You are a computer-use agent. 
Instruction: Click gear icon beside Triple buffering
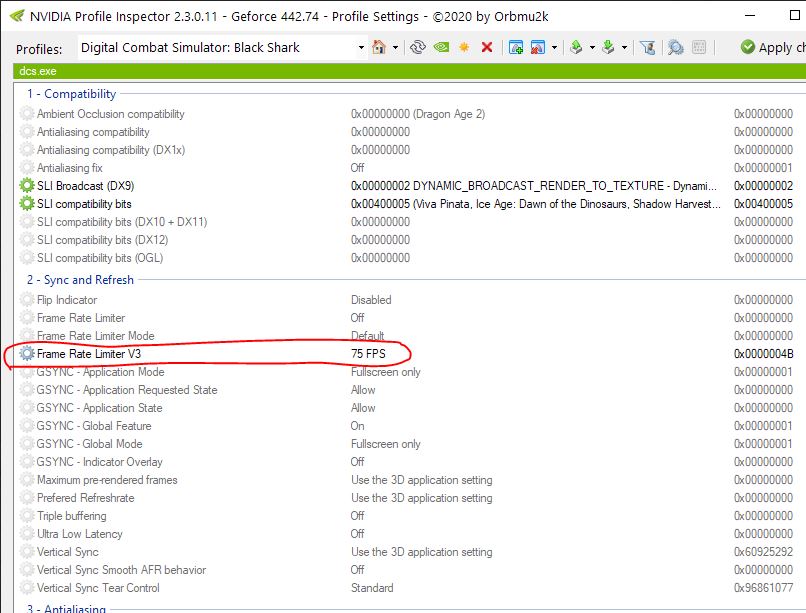(27, 515)
